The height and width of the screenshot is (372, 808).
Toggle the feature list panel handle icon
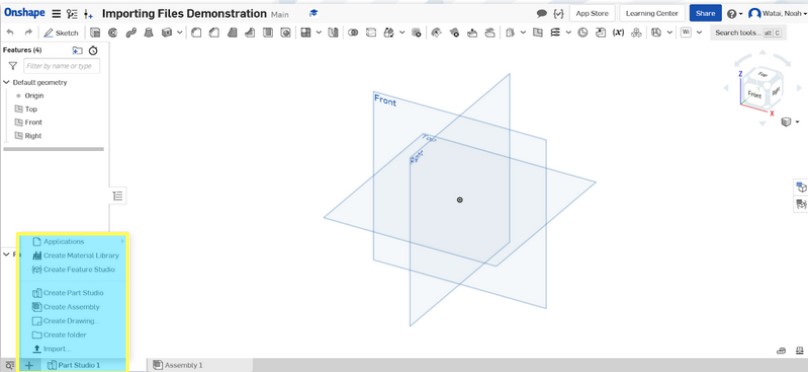pyautogui.click(x=118, y=196)
